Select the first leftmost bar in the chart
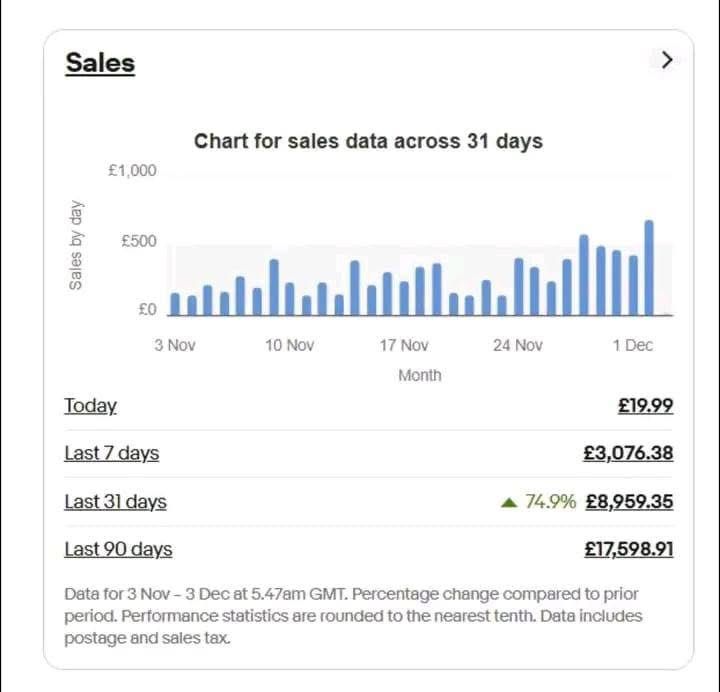This screenshot has height=692, width=720. 176,304
